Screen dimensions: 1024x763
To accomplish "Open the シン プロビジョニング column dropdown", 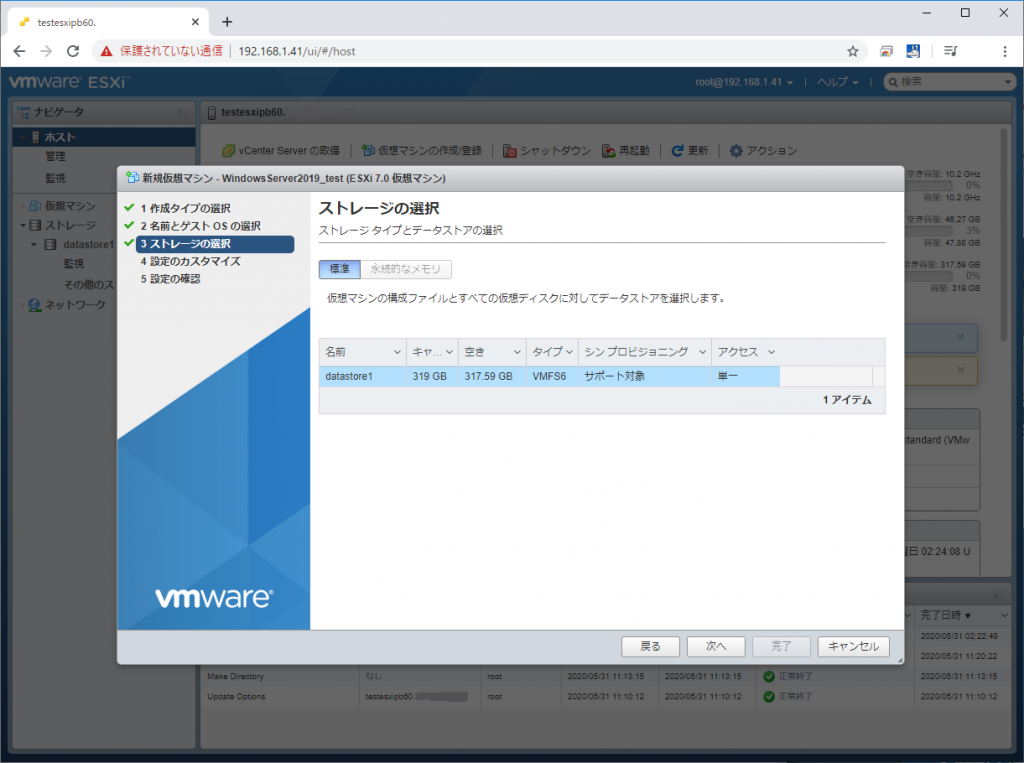I will click(703, 352).
